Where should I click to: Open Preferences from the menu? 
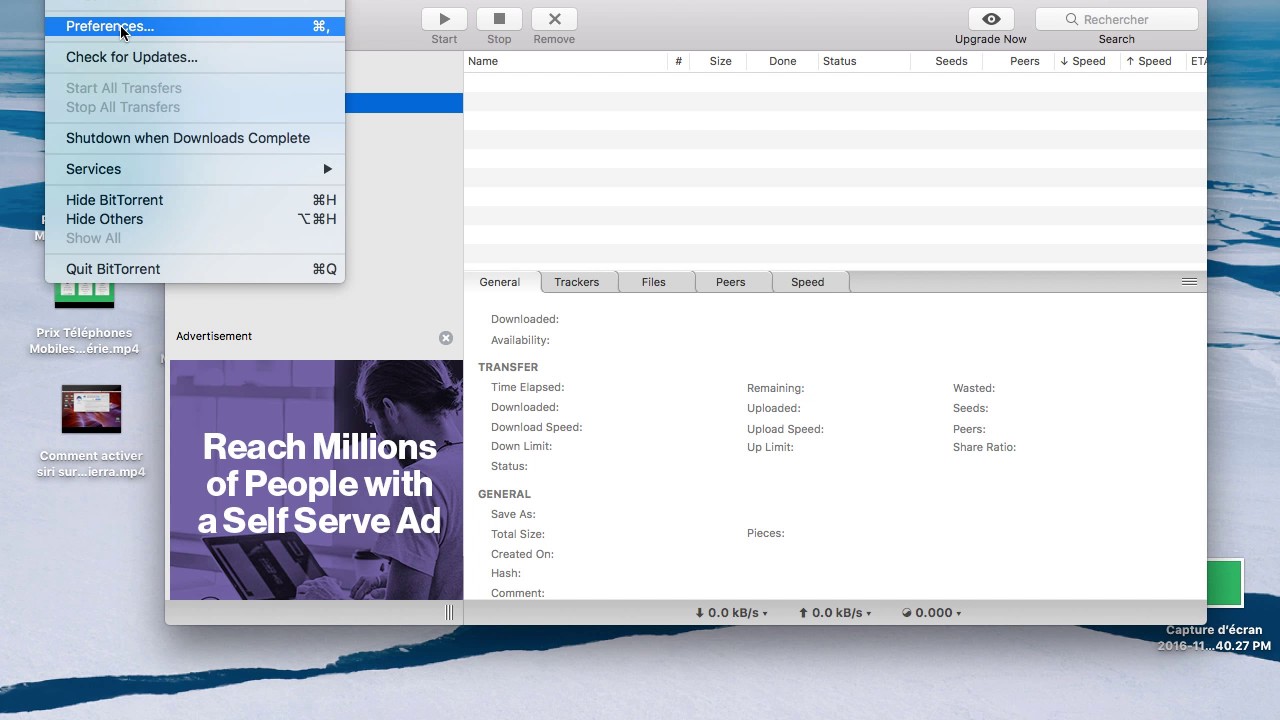(195, 26)
